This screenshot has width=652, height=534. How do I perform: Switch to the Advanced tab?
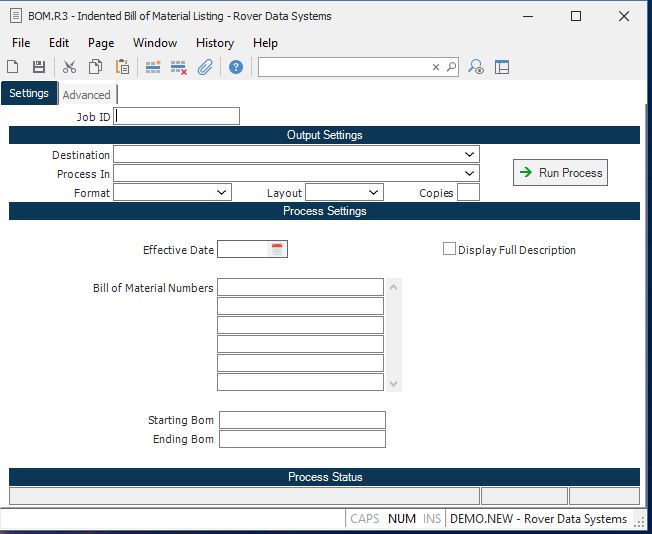[87, 95]
